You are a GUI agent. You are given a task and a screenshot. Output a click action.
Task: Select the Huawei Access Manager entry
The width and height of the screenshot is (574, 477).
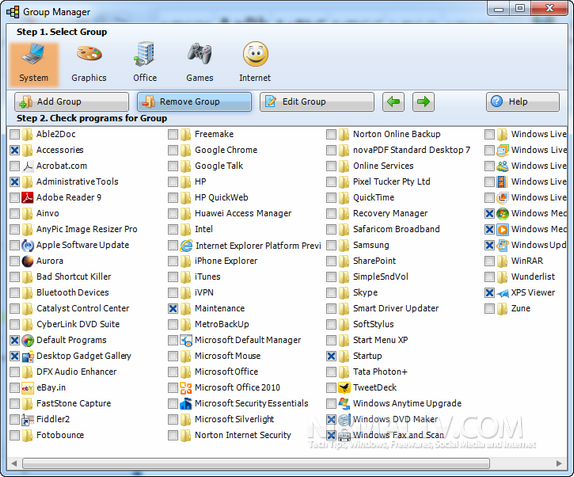point(243,213)
